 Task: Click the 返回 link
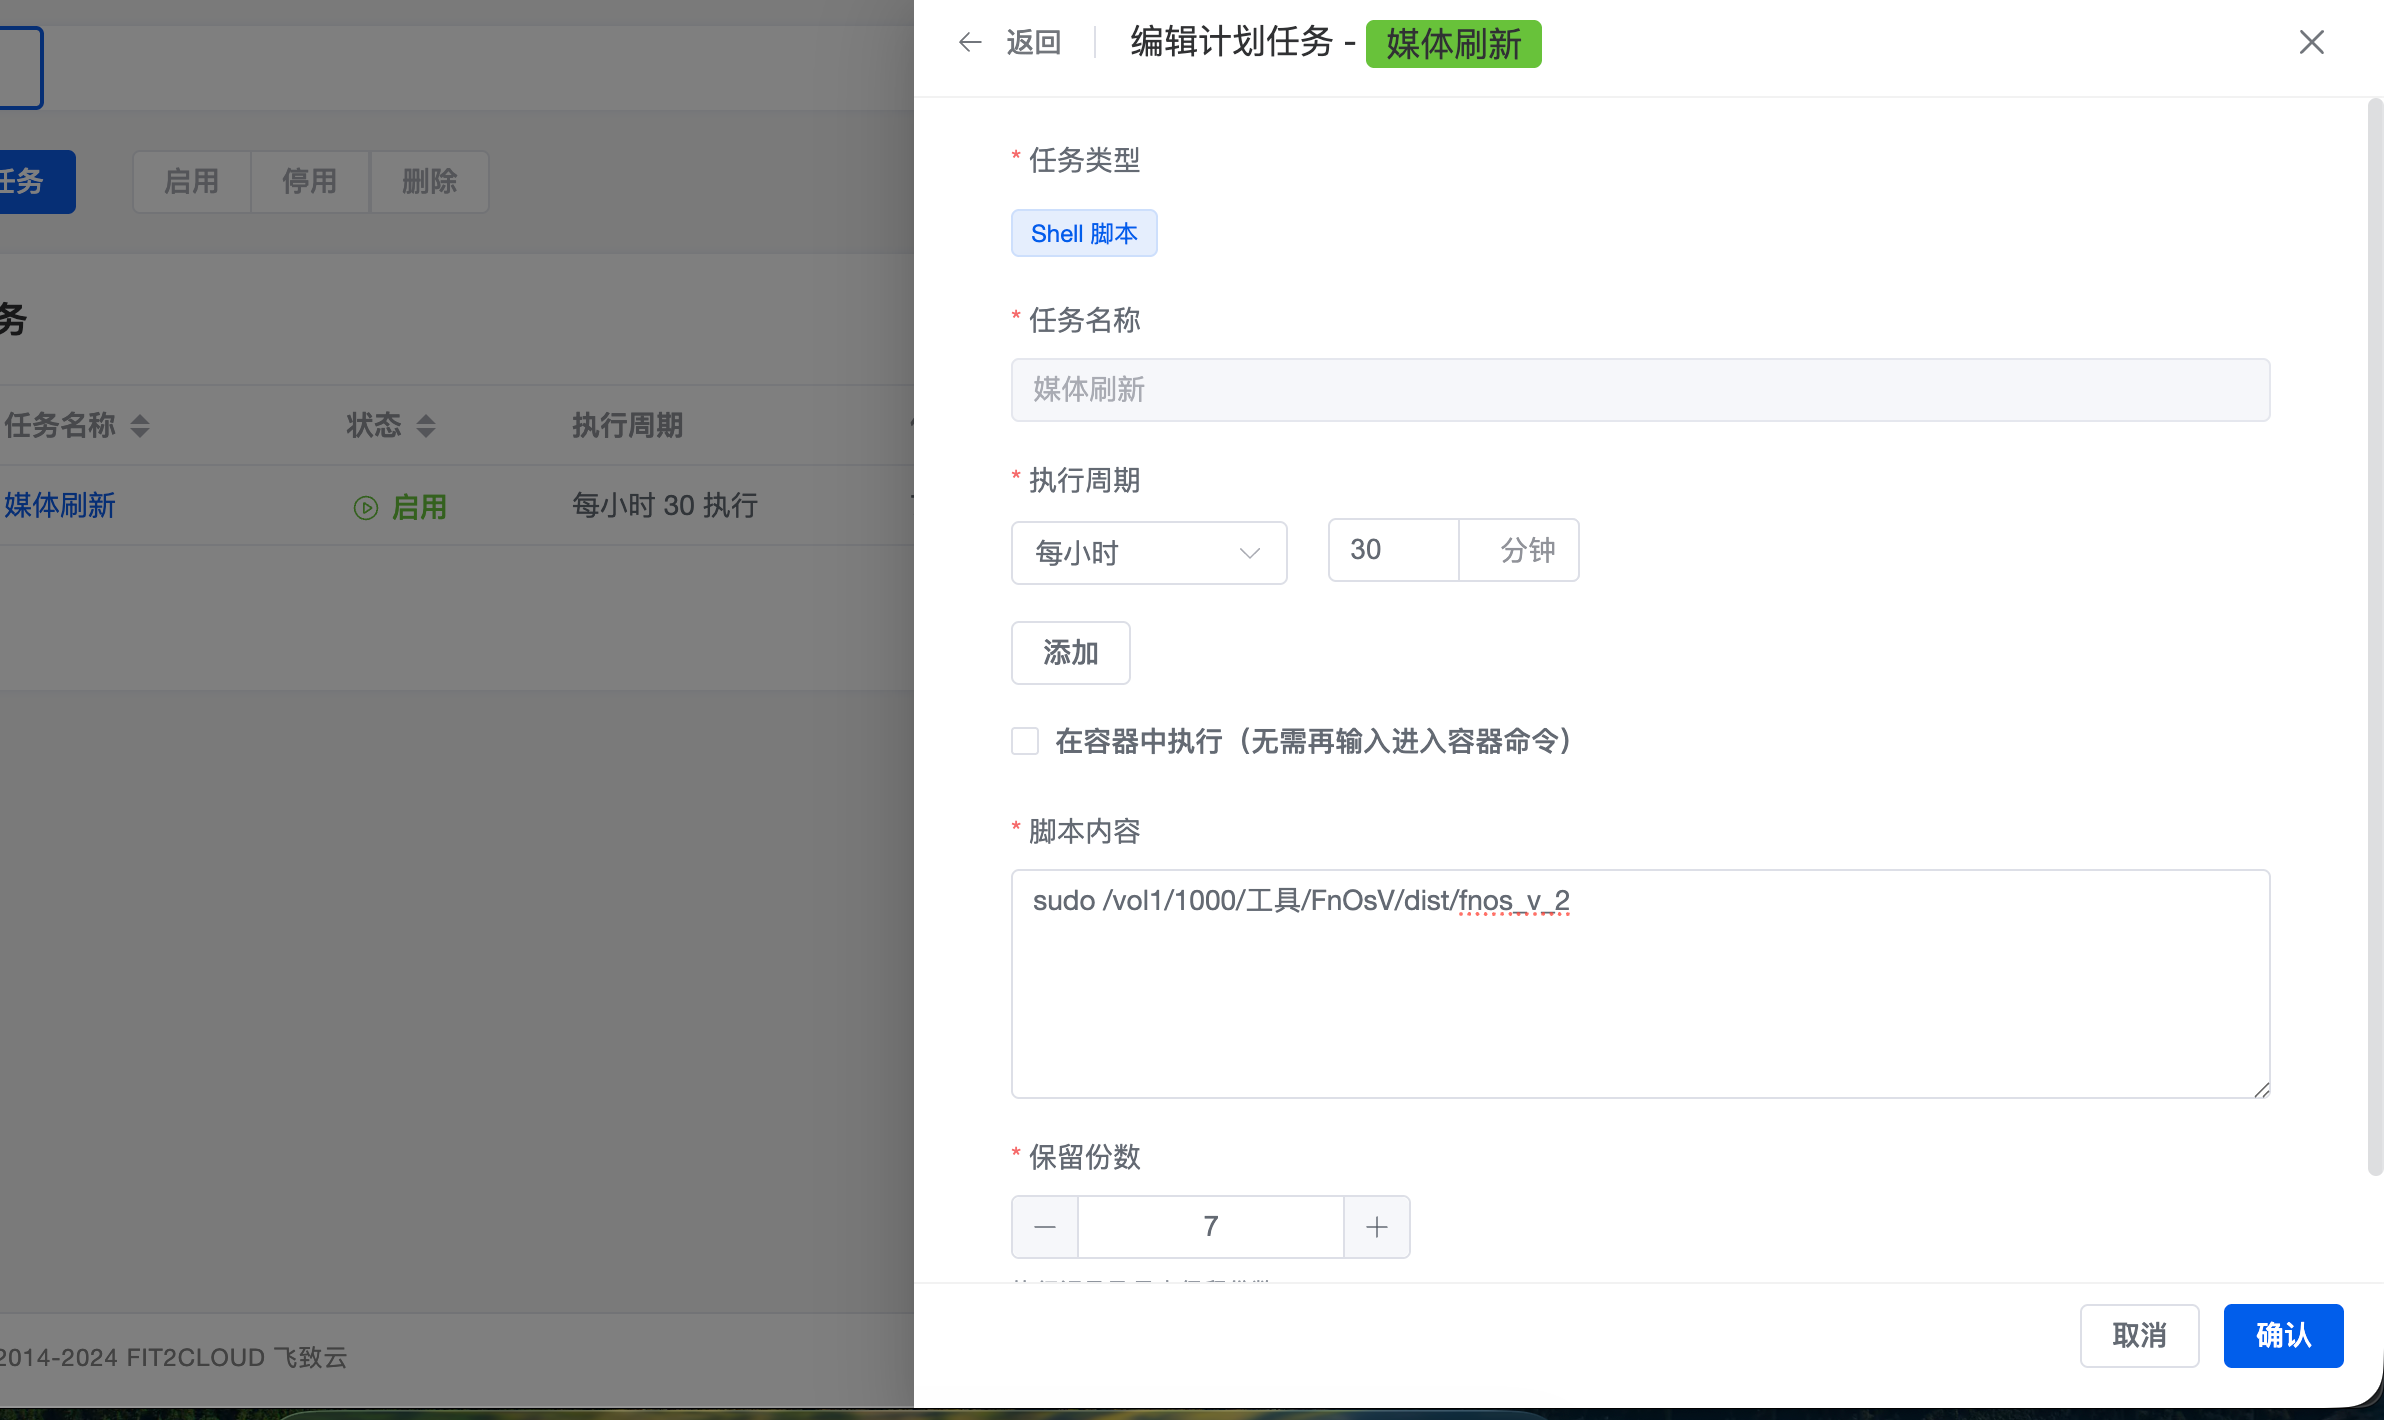(1033, 42)
